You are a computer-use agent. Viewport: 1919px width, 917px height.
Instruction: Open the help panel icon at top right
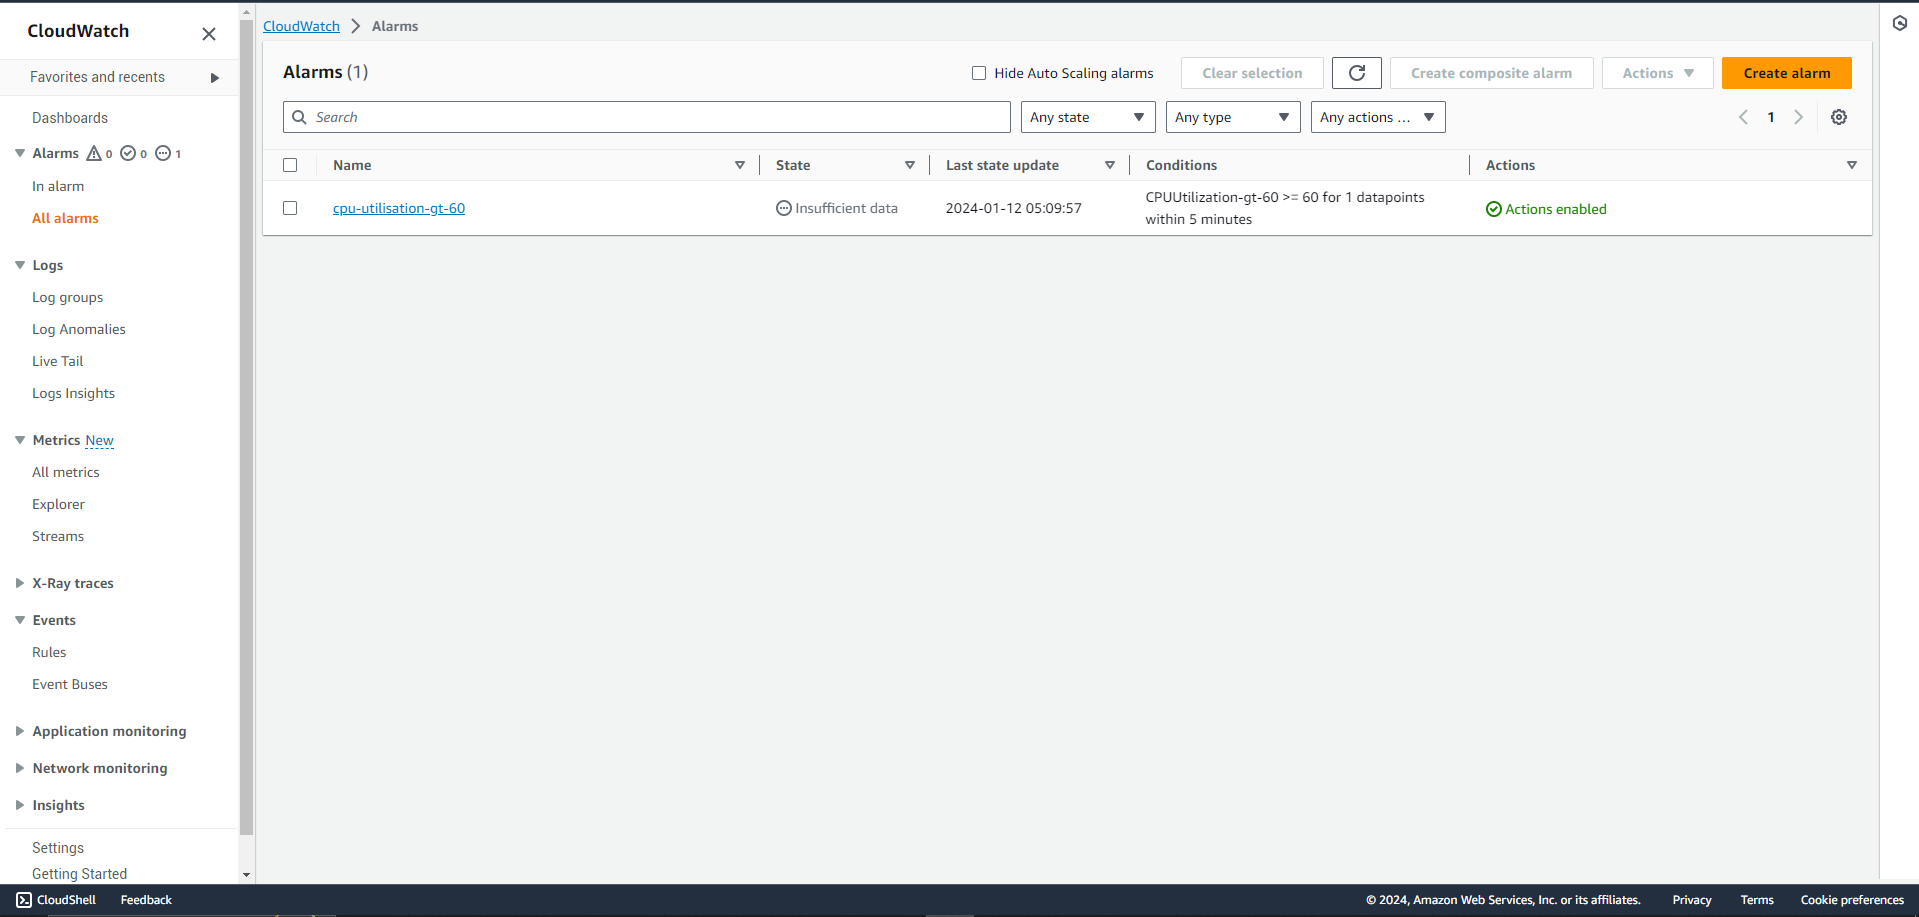click(x=1900, y=23)
